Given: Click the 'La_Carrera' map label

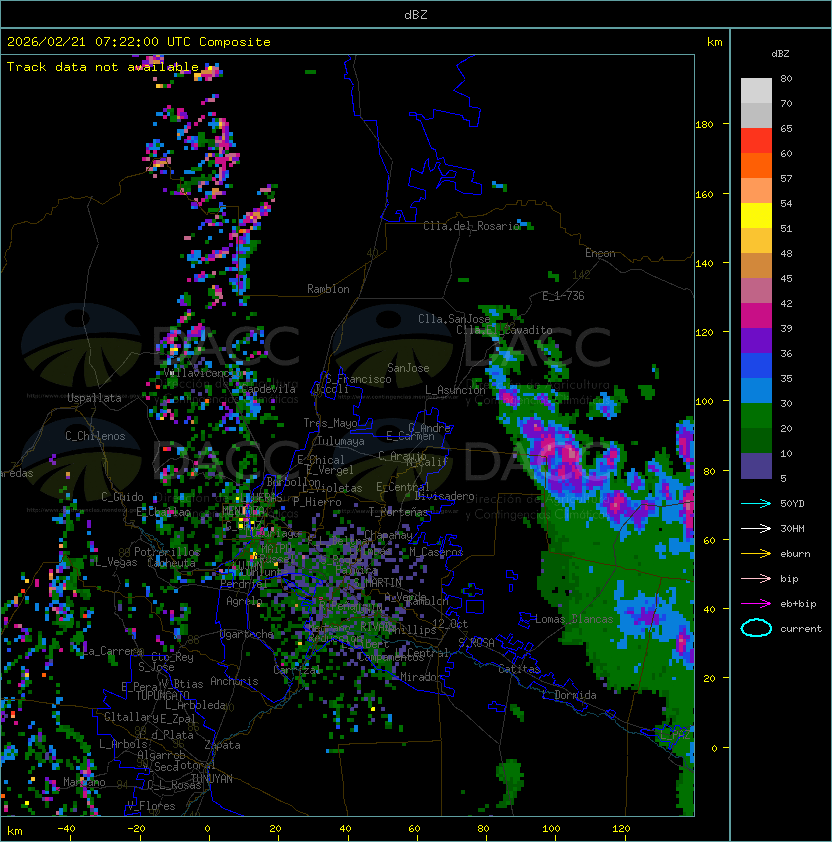Looking at the screenshot, I should tap(113, 651).
